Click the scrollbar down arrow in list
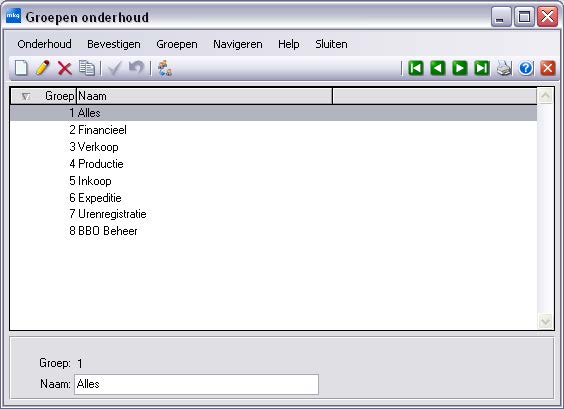Screen dimensions: 564x409 tap(545, 321)
